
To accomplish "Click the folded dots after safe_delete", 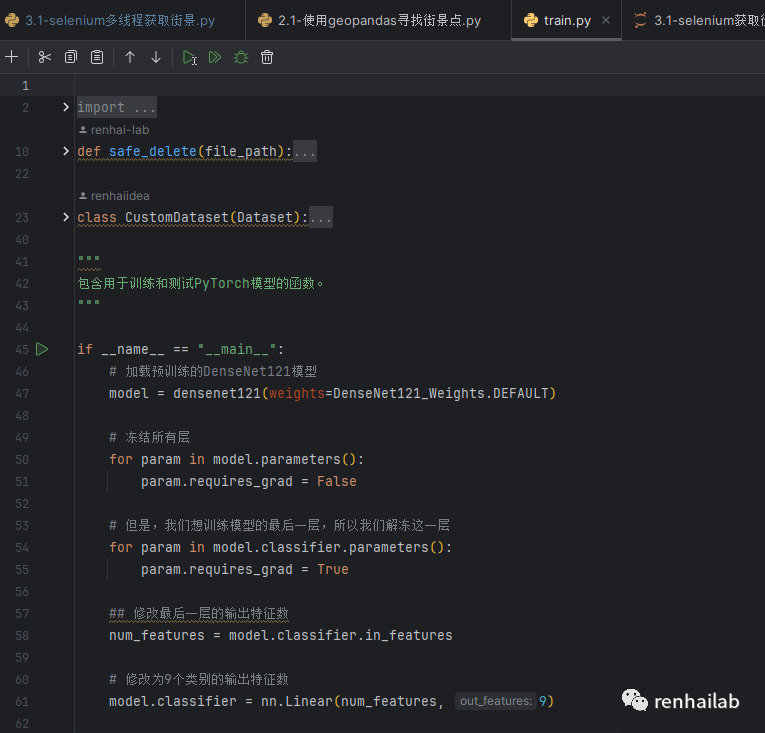I will pos(305,151).
